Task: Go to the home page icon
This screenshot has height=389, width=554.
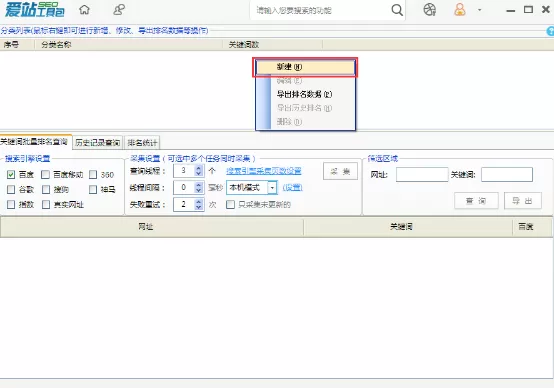Action: coord(84,10)
